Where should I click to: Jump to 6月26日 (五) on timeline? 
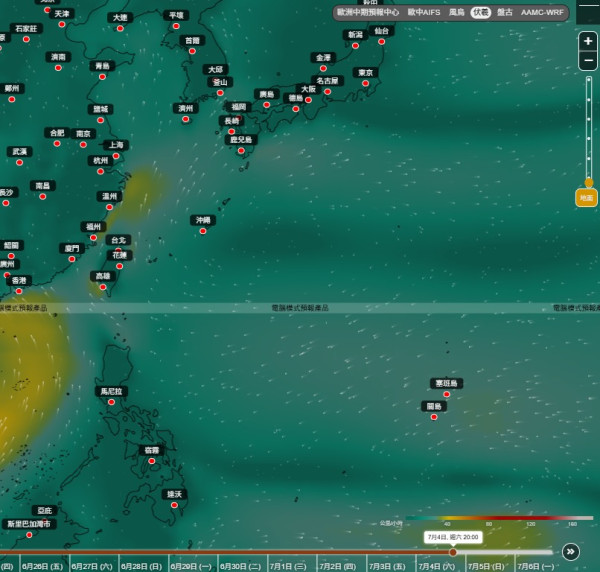pyautogui.click(x=43, y=566)
